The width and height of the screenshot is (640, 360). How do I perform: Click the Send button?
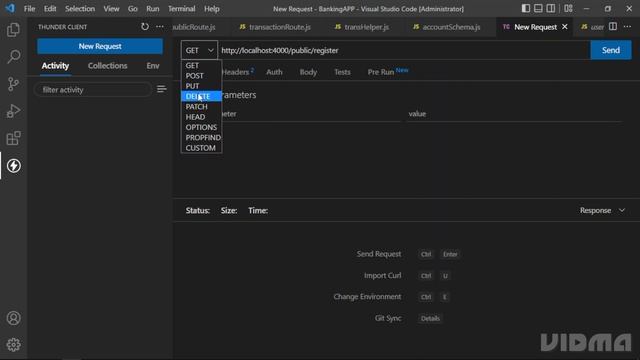point(611,50)
